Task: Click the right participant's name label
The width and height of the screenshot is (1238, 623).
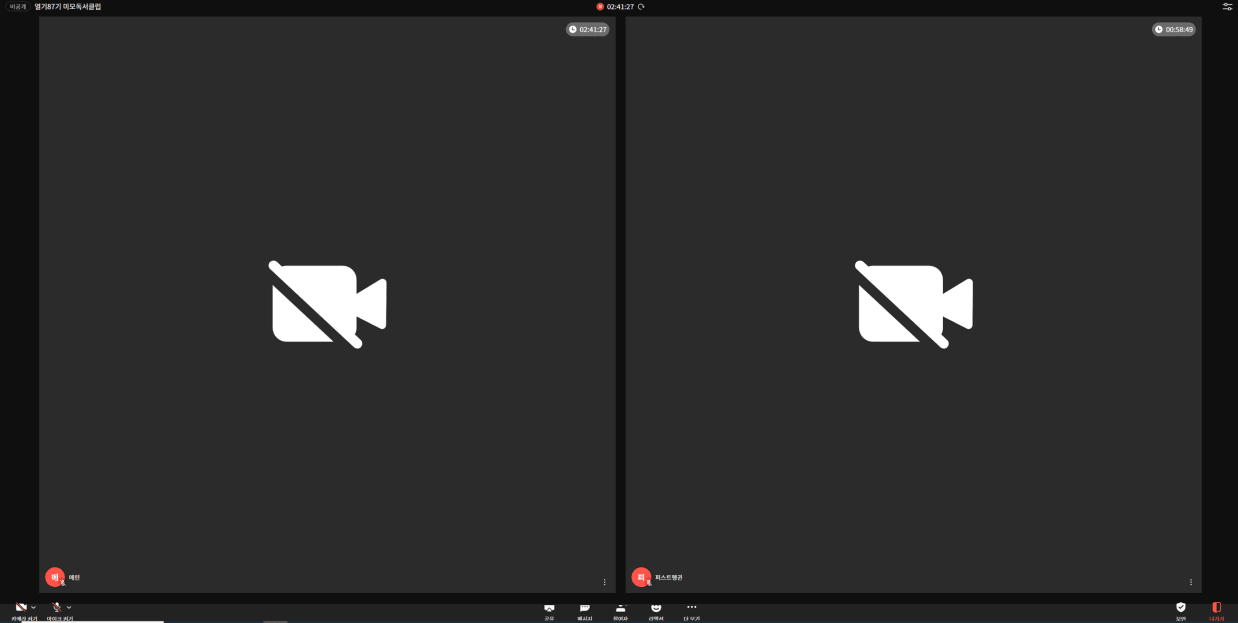Action: click(x=669, y=577)
